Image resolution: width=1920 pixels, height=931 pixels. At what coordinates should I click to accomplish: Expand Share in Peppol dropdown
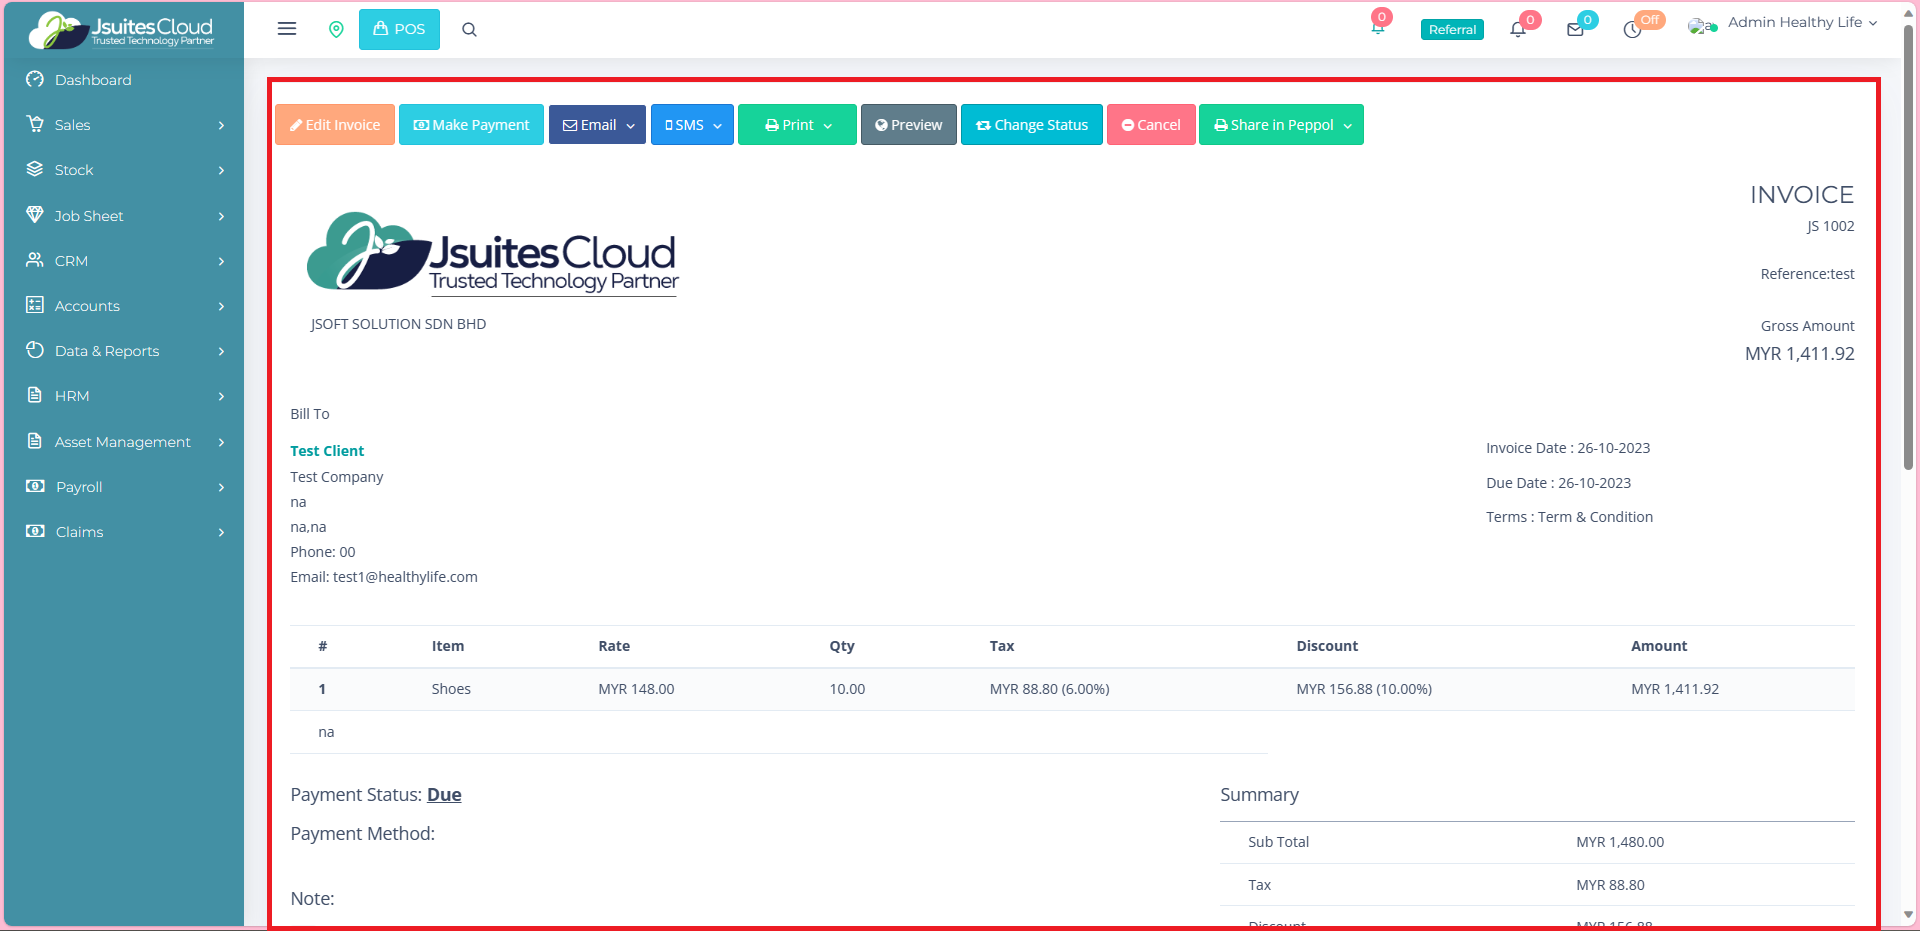pyautogui.click(x=1281, y=125)
